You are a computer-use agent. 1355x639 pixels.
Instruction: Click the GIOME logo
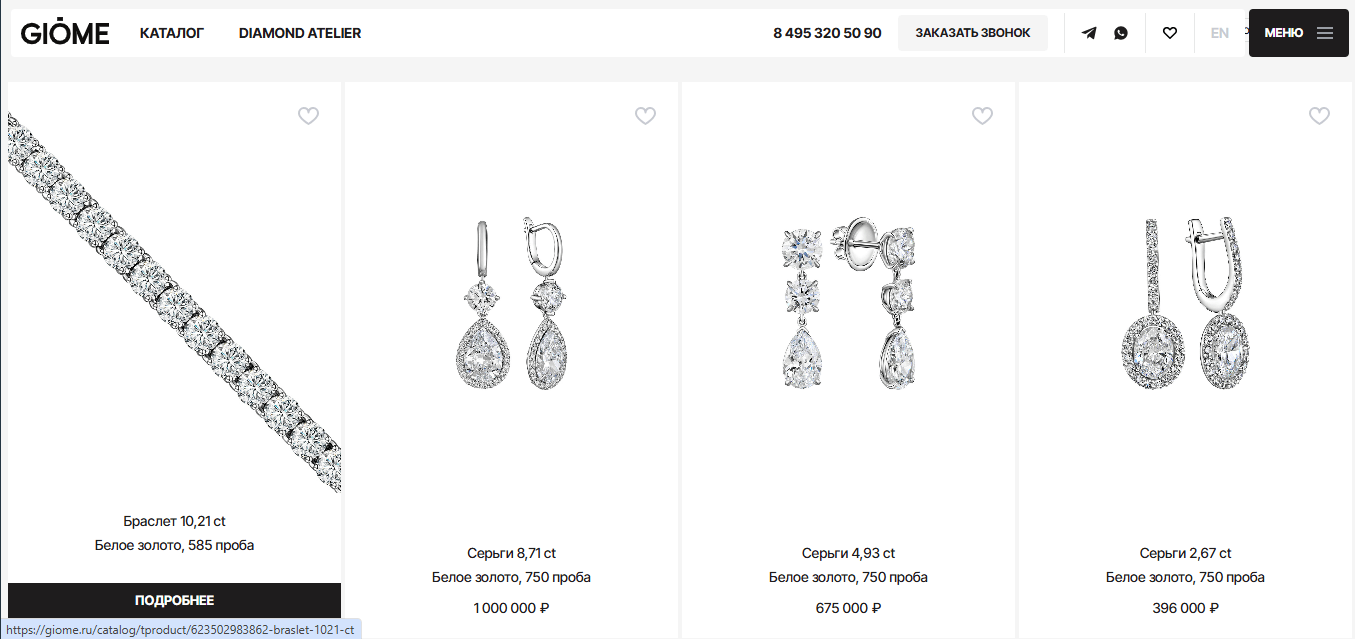pyautogui.click(x=65, y=33)
